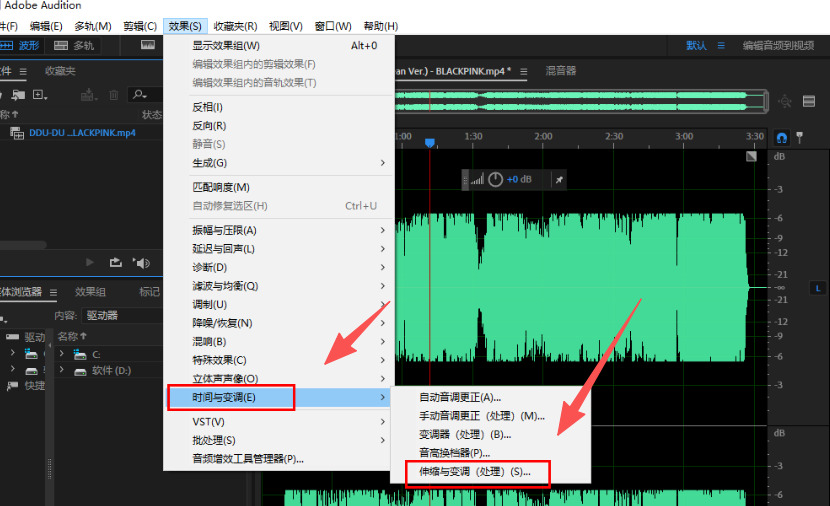Image resolution: width=830 pixels, height=506 pixels.
Task: Open the 窗口(W) menu
Action: 333,26
